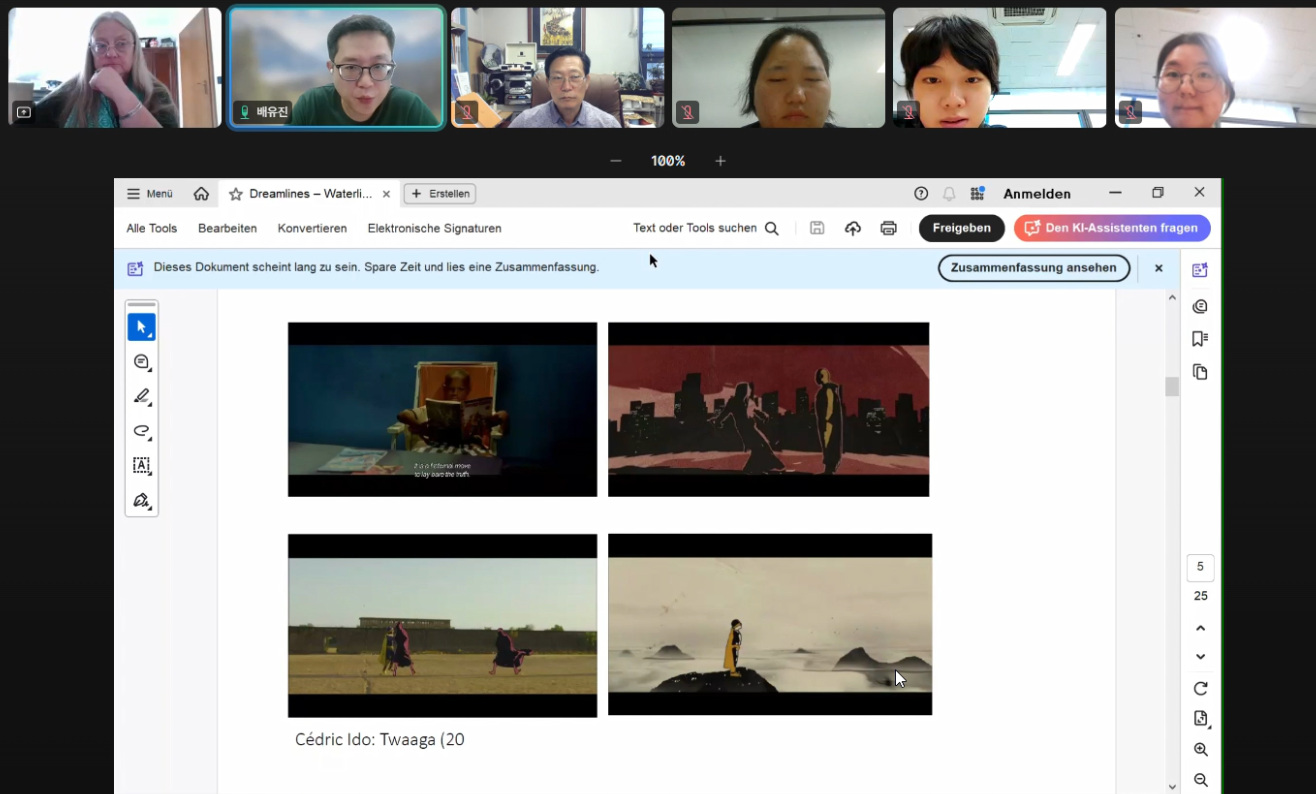This screenshot has width=1316, height=794.
Task: Pick the Highlighter tool
Action: pyautogui.click(x=141, y=396)
